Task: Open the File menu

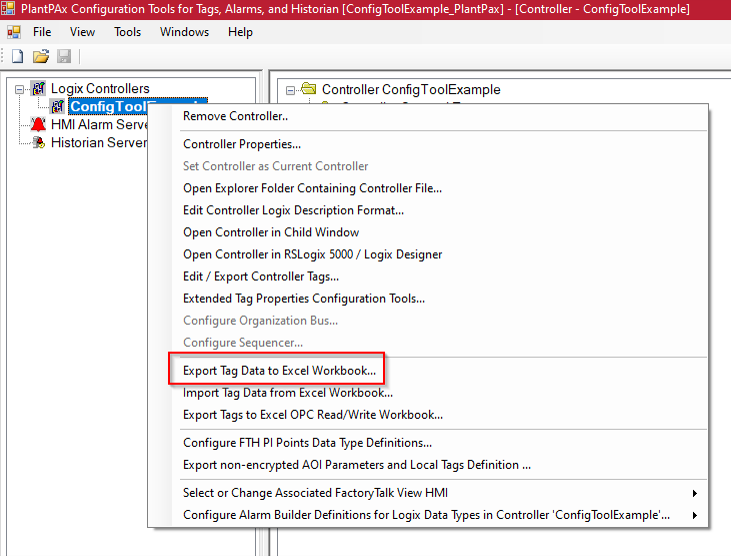Action: pyautogui.click(x=42, y=32)
